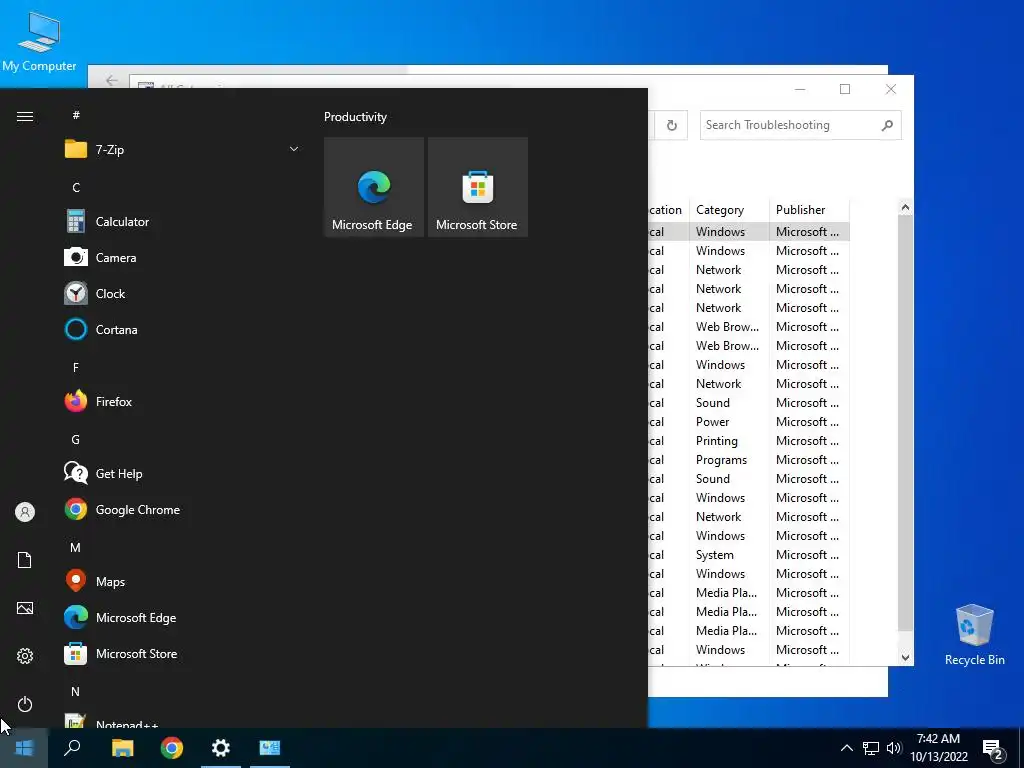Image resolution: width=1024 pixels, height=768 pixels.
Task: Open Microsoft Edge in the app list
Action: 182,617
